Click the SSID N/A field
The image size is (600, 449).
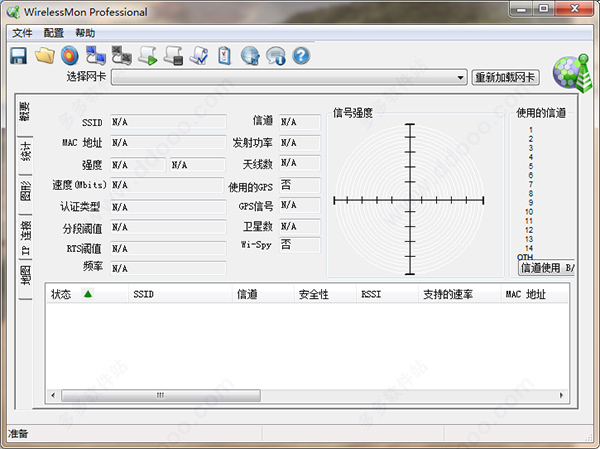coord(168,122)
